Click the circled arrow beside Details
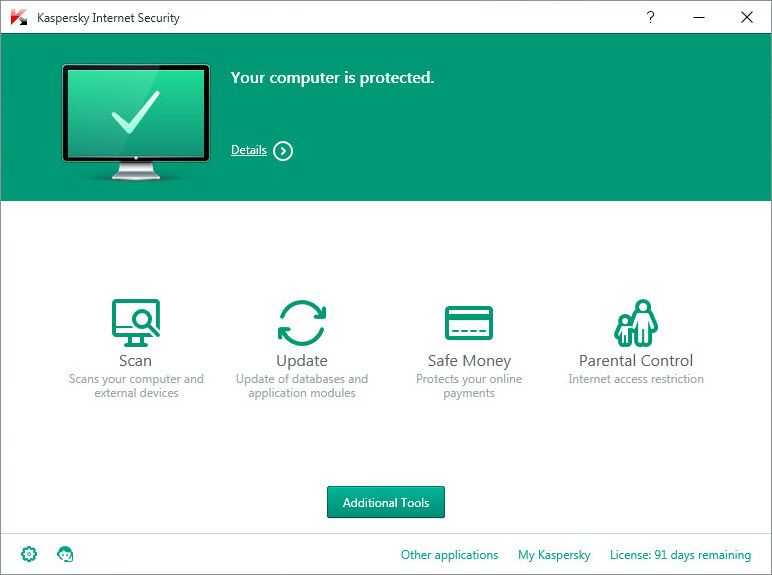 (x=283, y=151)
